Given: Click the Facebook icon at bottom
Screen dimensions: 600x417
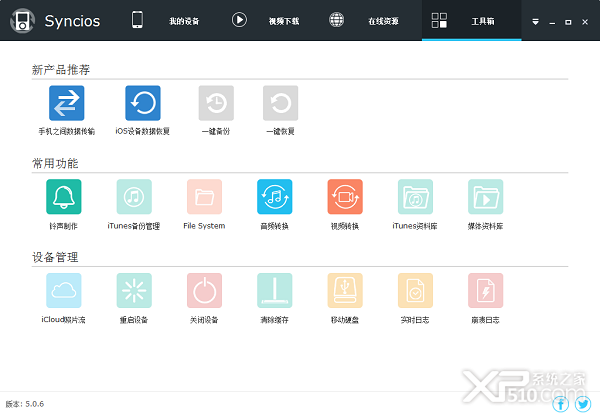Looking at the screenshot, I should coord(561,404).
